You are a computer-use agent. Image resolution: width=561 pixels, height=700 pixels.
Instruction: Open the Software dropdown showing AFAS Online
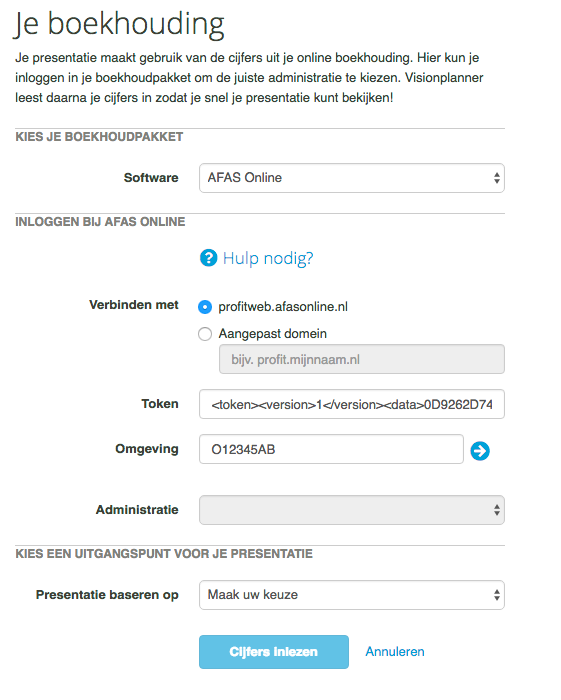(x=352, y=178)
